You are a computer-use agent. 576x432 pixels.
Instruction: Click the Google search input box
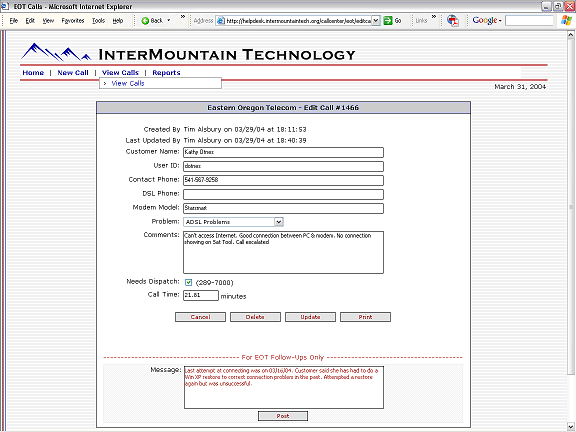pyautogui.click(x=529, y=21)
